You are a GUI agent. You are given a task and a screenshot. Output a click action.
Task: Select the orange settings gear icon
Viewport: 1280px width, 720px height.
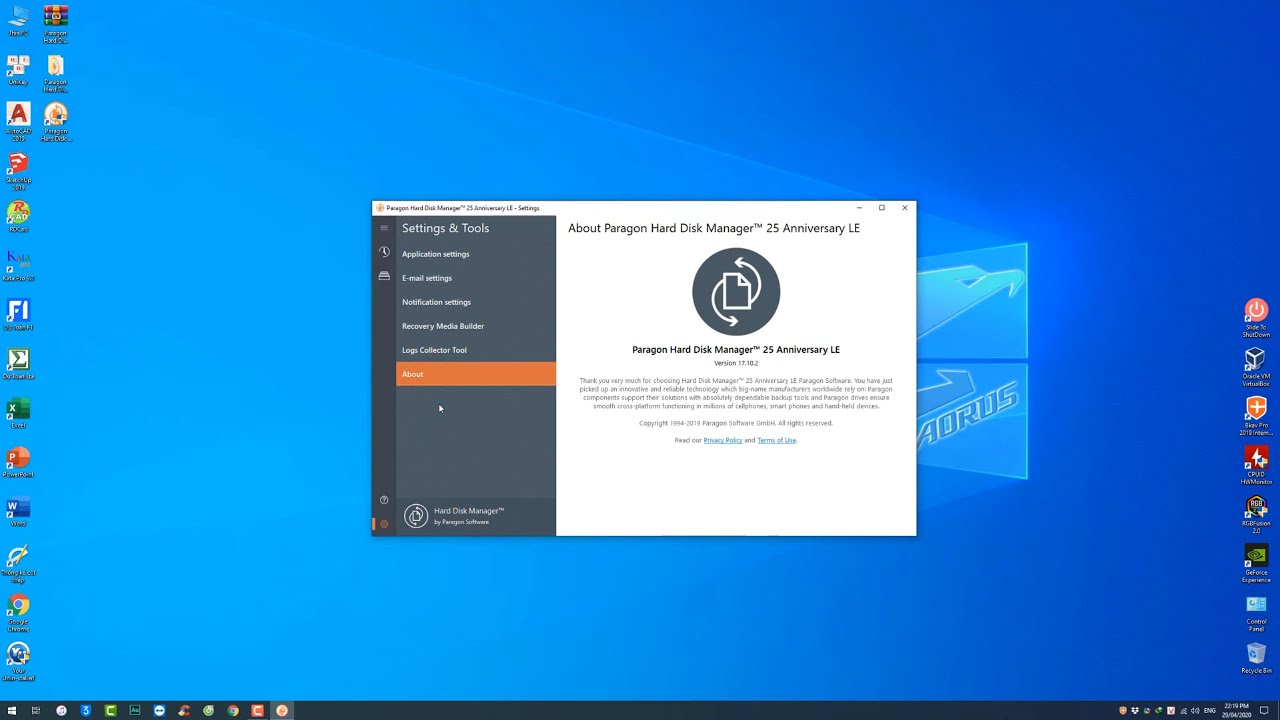click(384, 524)
